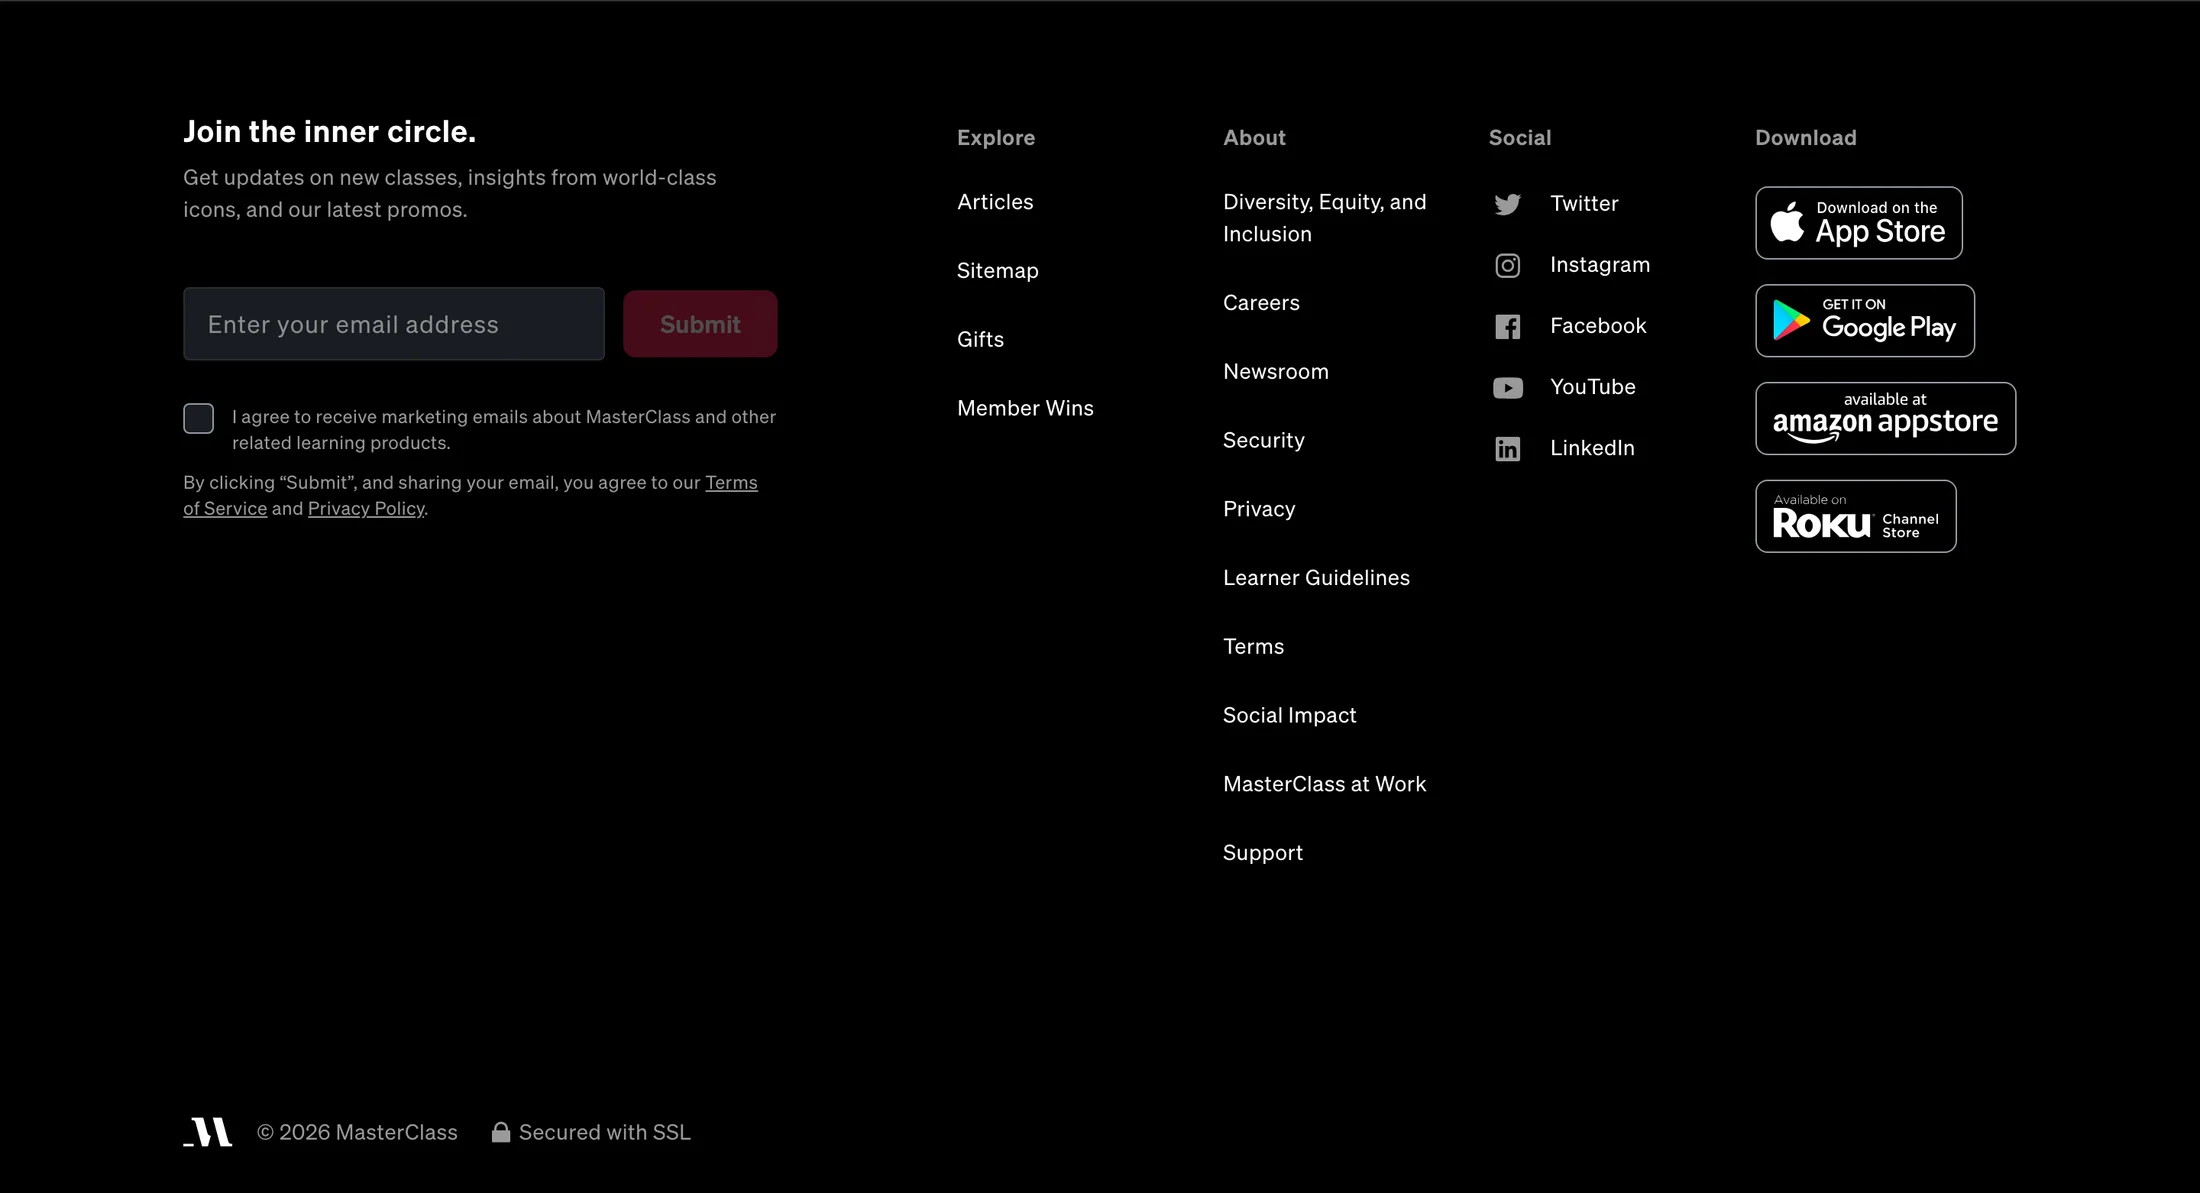Click the Twitter bird icon
The width and height of the screenshot is (2200, 1193).
pos(1507,204)
